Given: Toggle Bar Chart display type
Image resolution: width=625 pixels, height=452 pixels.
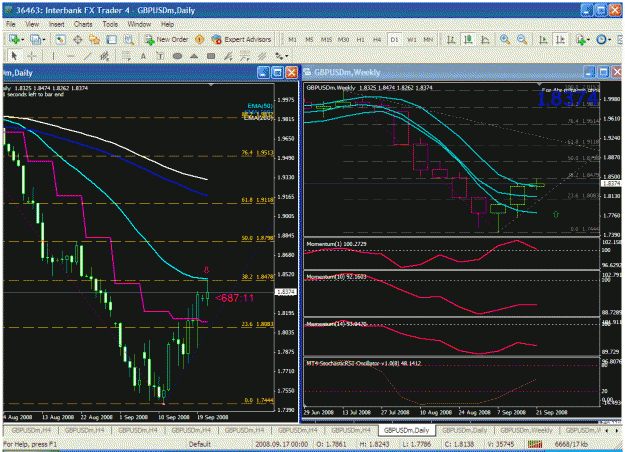Looking at the screenshot, I should pyautogui.click(x=451, y=39).
